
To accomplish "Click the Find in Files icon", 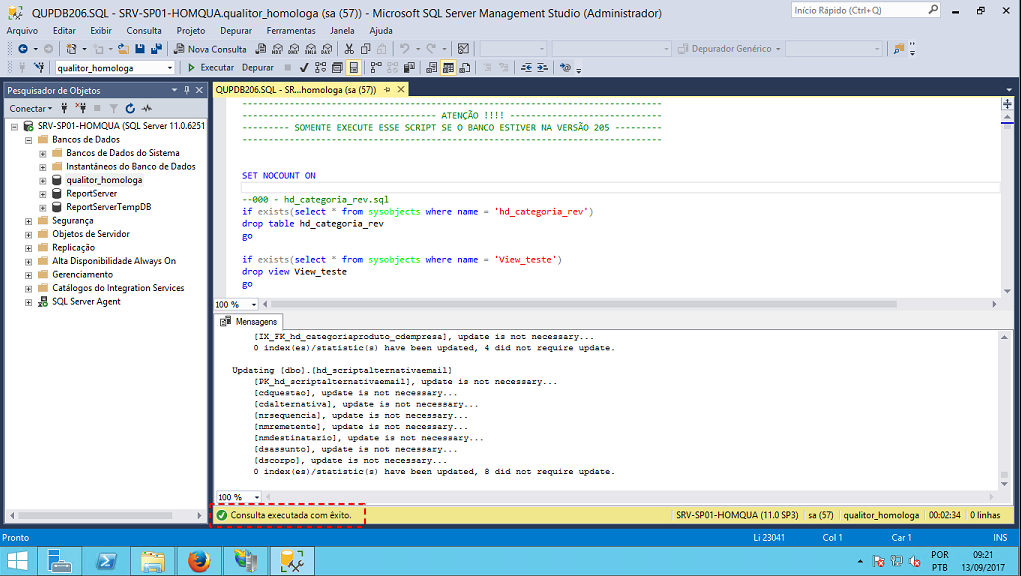I will (x=899, y=49).
